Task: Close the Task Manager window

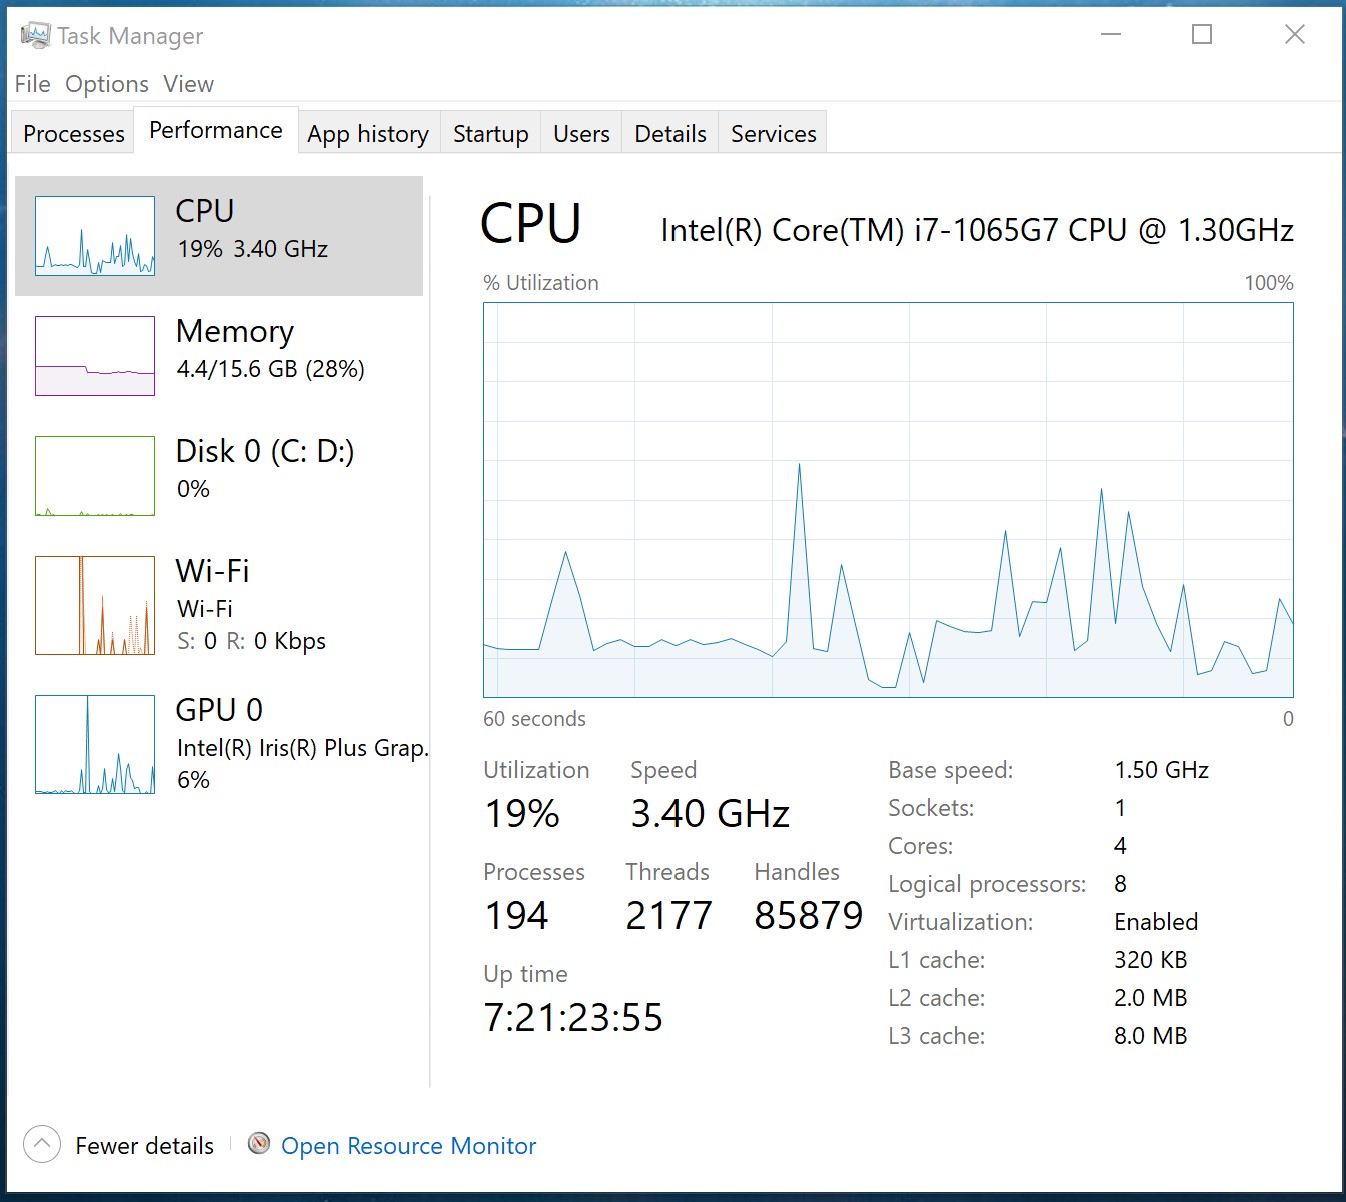Action: point(1294,34)
